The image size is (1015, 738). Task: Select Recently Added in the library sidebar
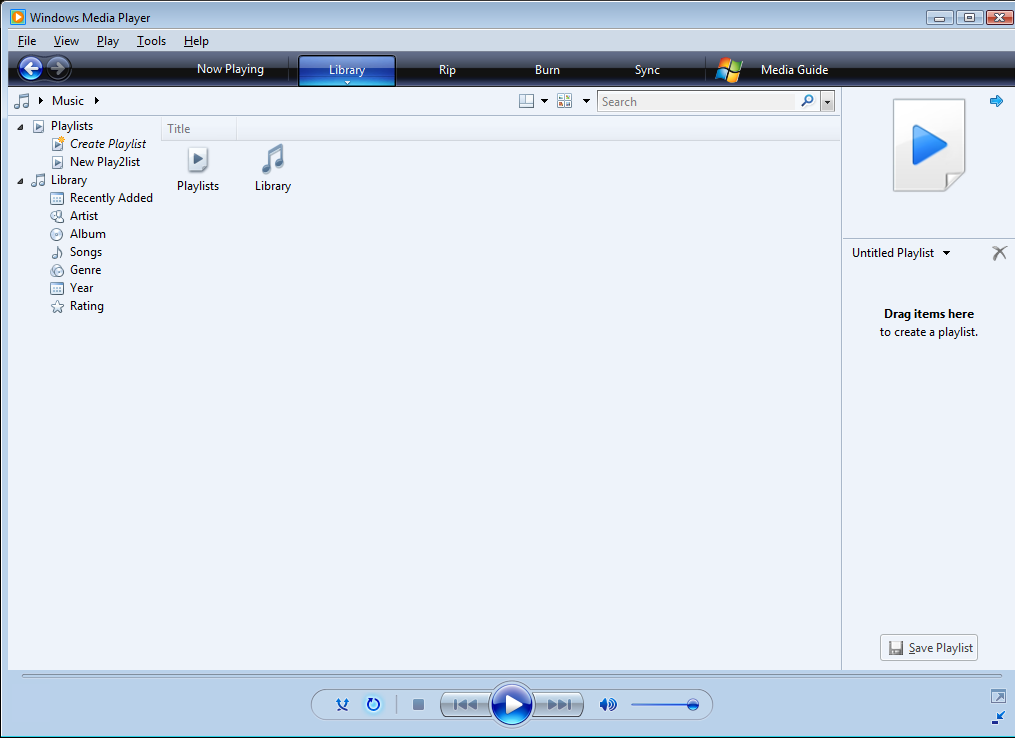pyautogui.click(x=110, y=197)
